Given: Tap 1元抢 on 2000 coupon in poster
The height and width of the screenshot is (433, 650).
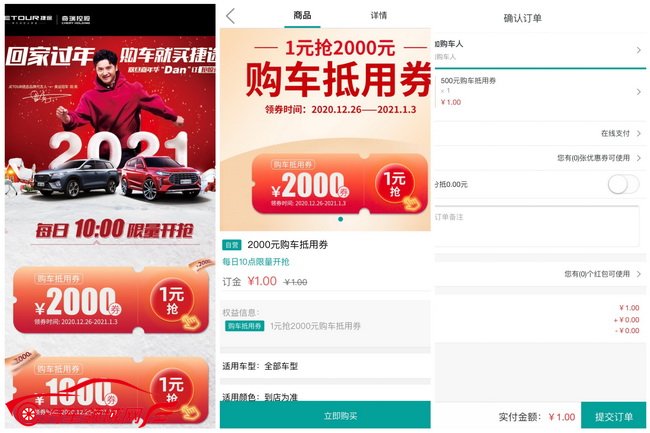Looking at the screenshot, I should click(x=172, y=302).
